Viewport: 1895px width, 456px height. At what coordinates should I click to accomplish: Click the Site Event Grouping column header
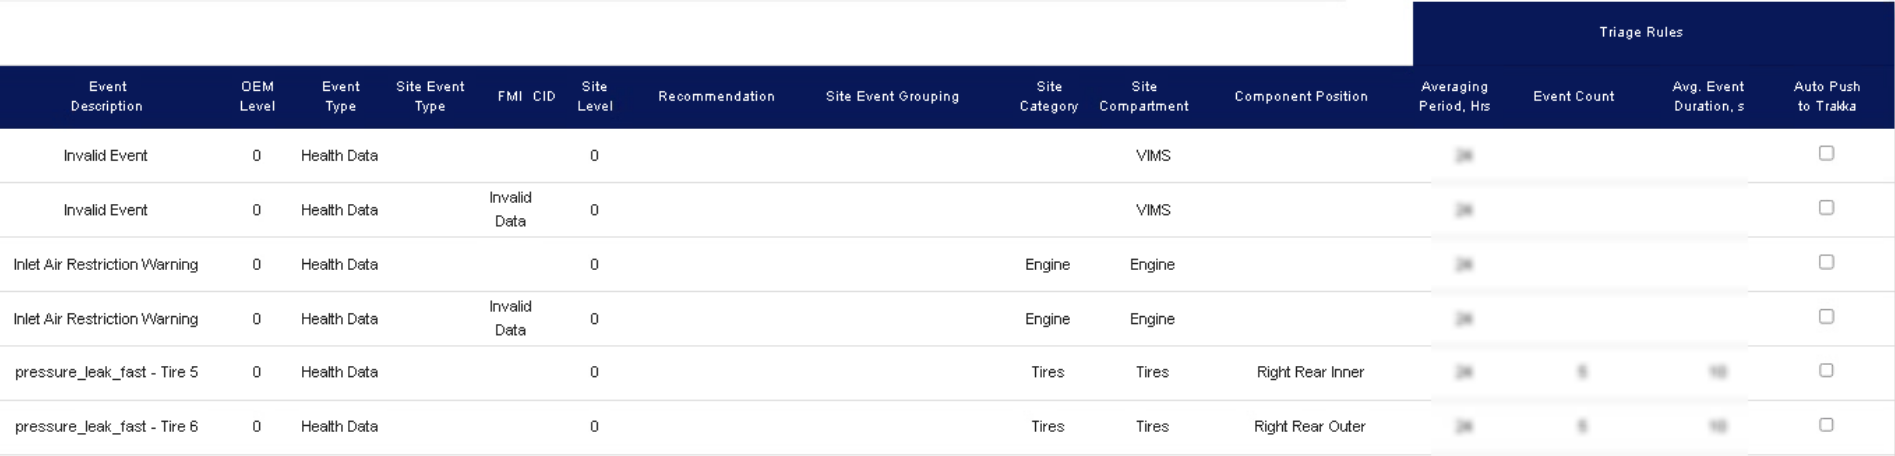[892, 96]
